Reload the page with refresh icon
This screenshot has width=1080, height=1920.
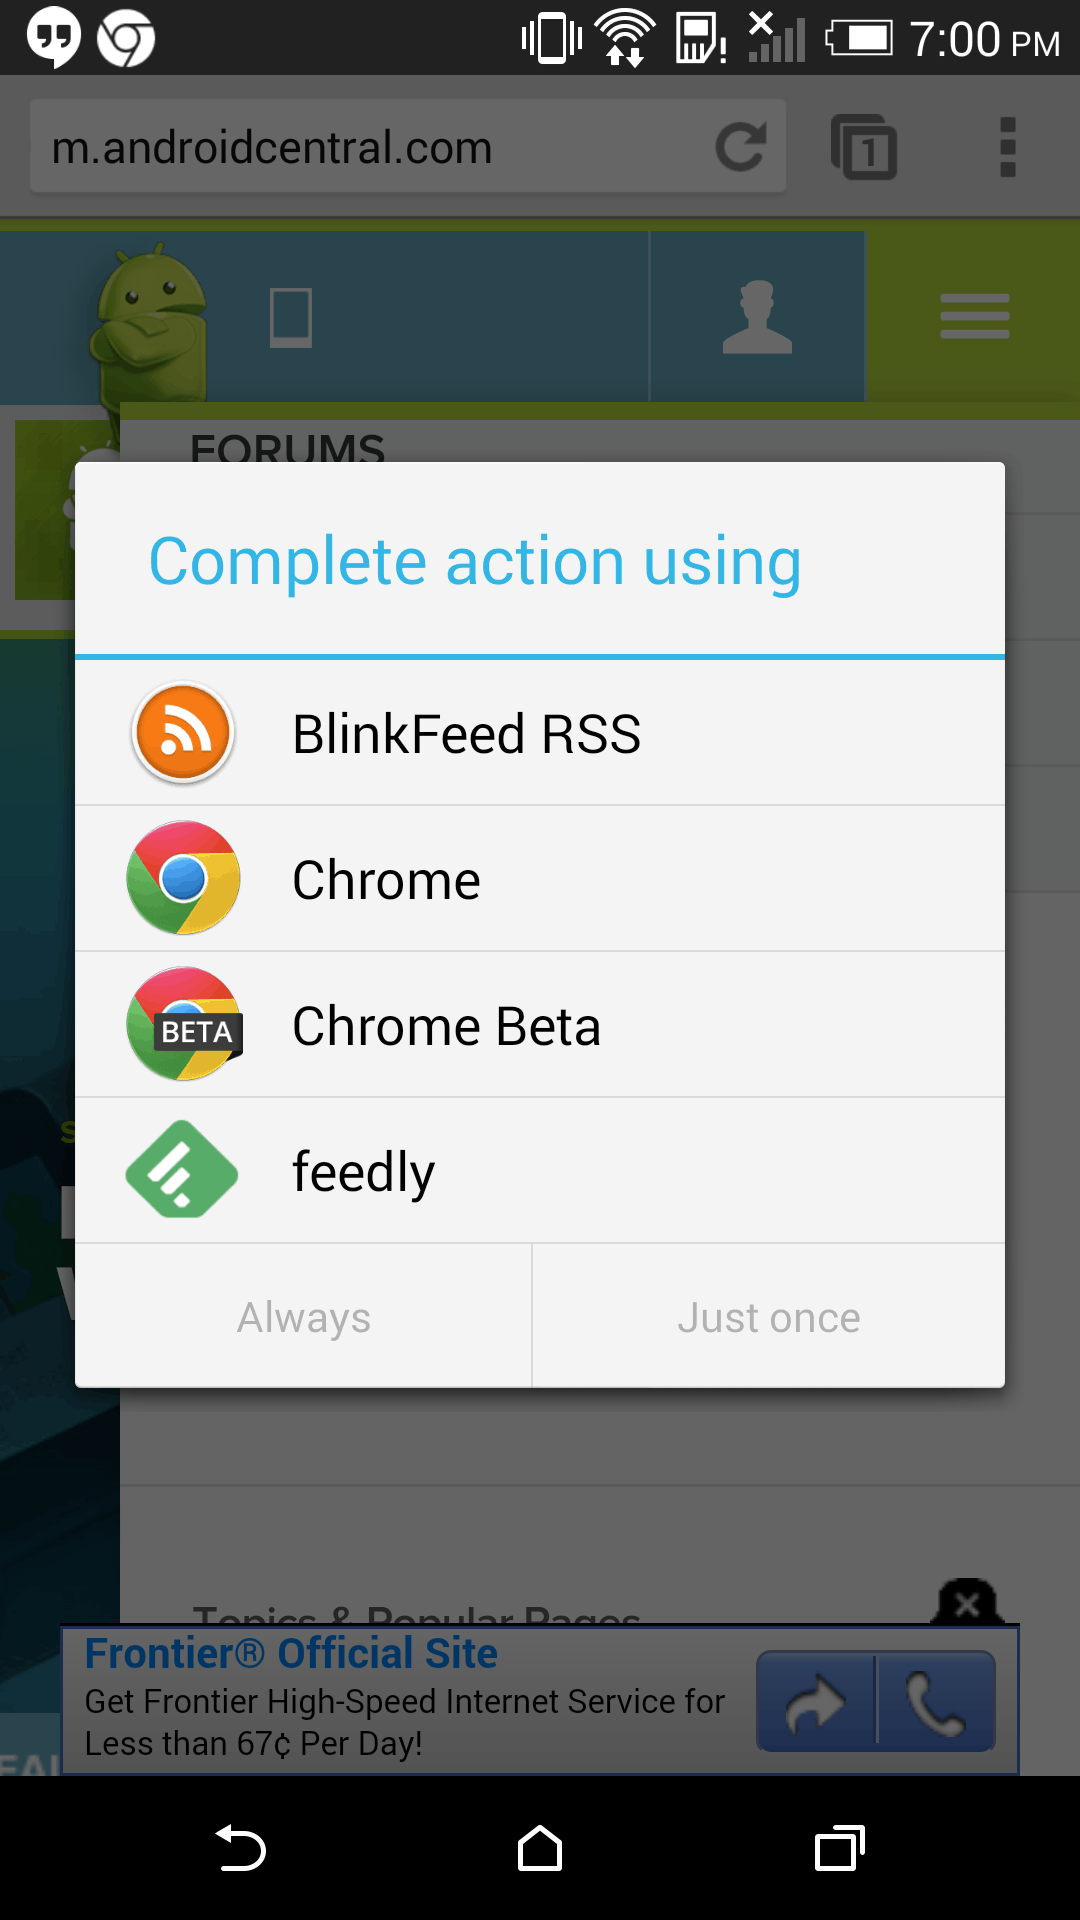(x=741, y=147)
